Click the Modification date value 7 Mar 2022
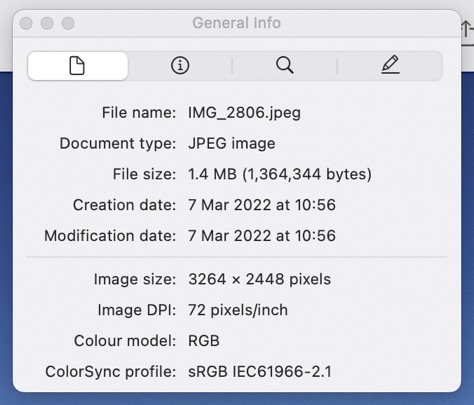Screen dimensions: 474x405 click(x=262, y=236)
